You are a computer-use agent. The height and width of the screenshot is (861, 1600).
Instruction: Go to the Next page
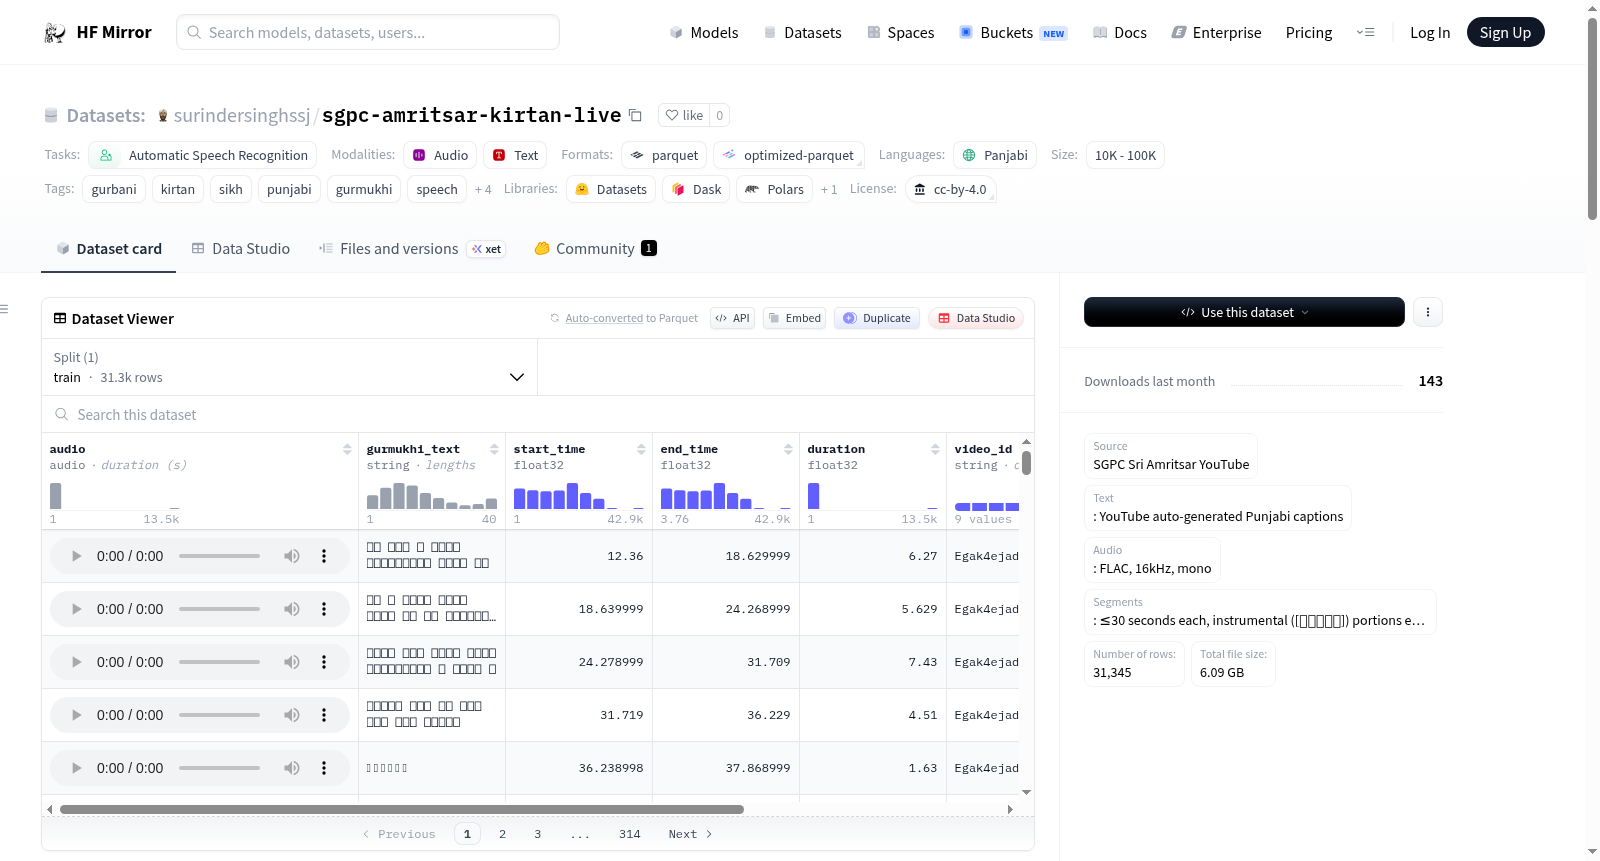(x=690, y=834)
